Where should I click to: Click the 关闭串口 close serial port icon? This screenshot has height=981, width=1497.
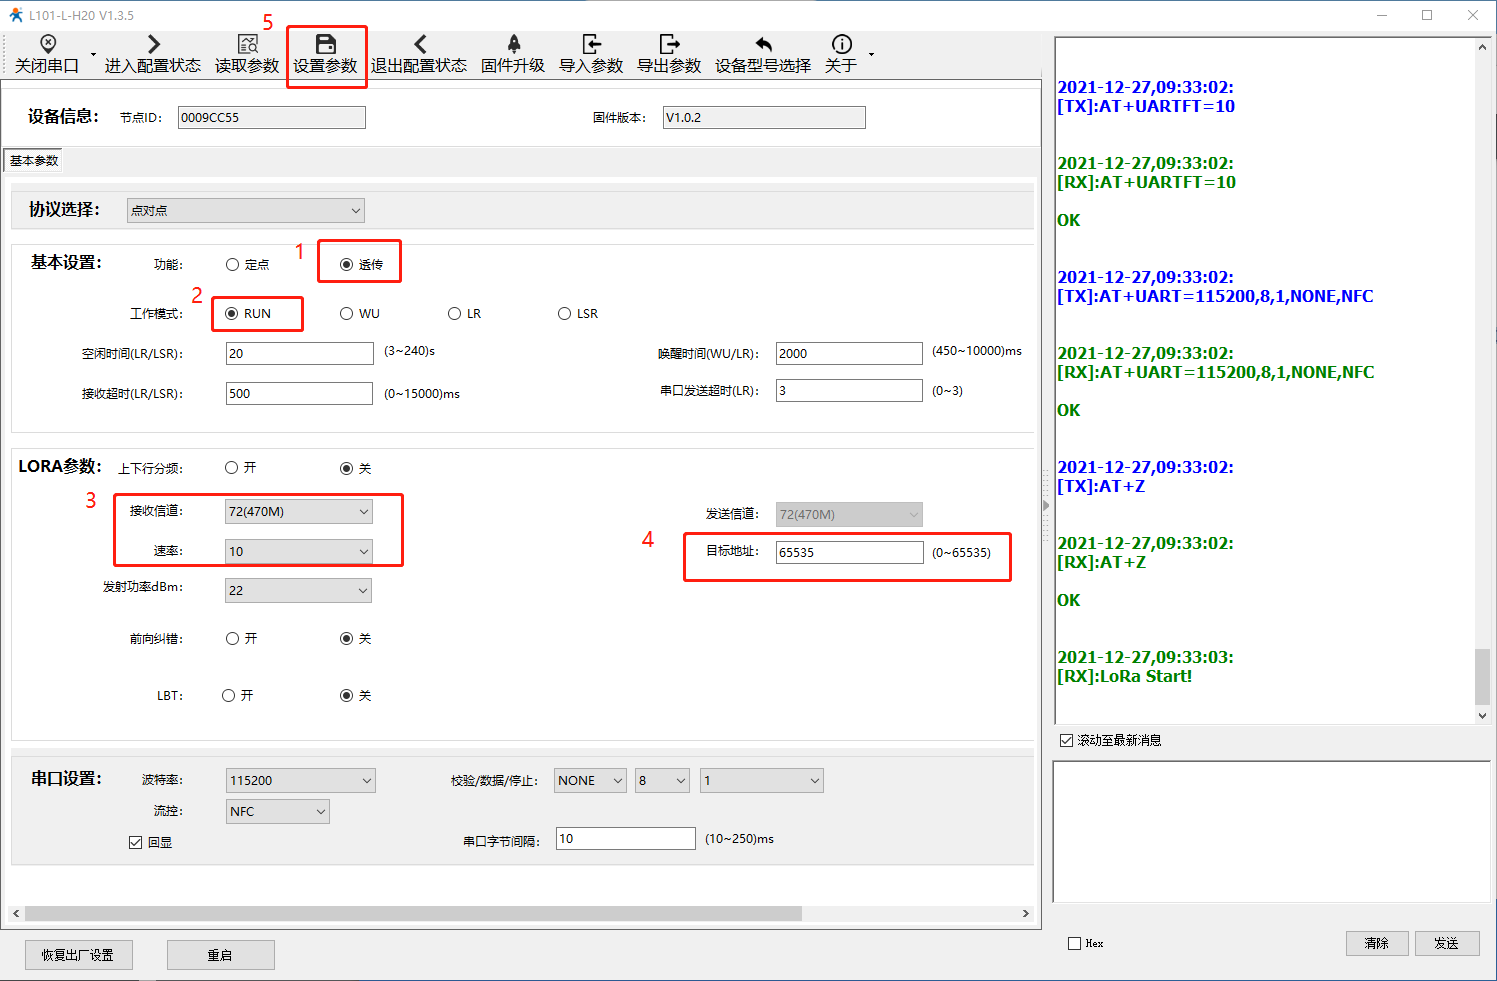pyautogui.click(x=47, y=44)
